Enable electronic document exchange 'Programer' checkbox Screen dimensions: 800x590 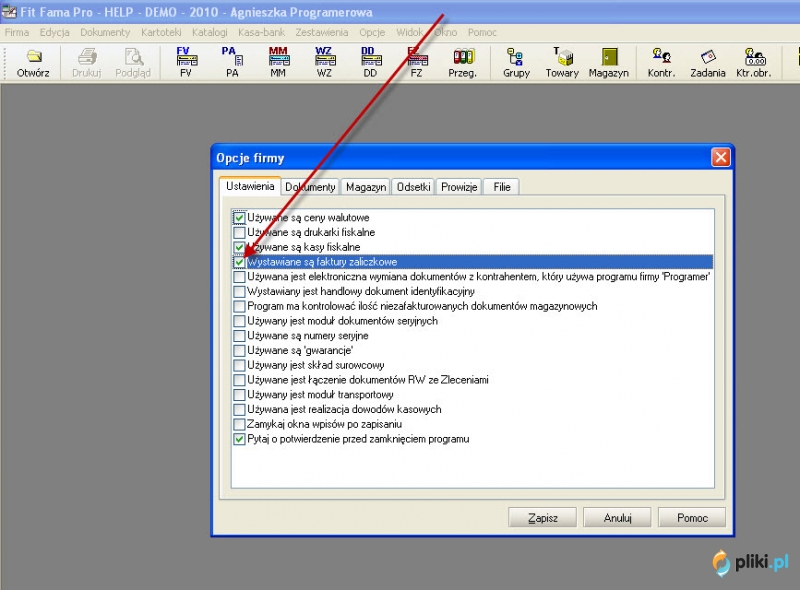239,277
